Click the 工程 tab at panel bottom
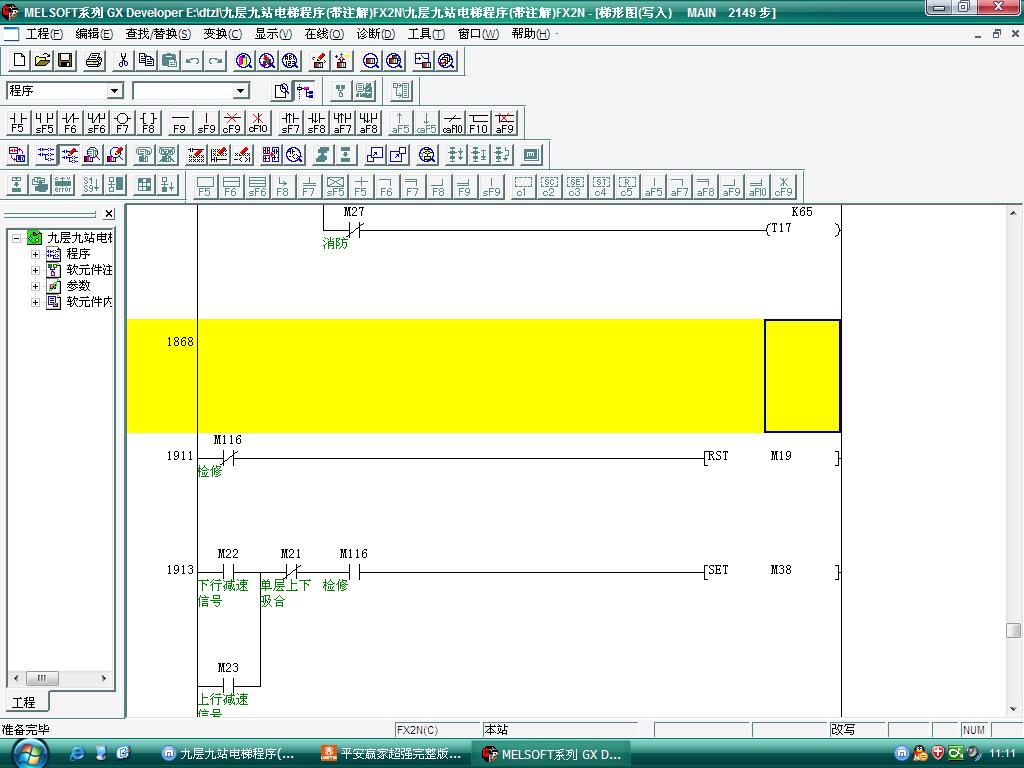Screen dimensions: 1024x768 tap(23, 702)
